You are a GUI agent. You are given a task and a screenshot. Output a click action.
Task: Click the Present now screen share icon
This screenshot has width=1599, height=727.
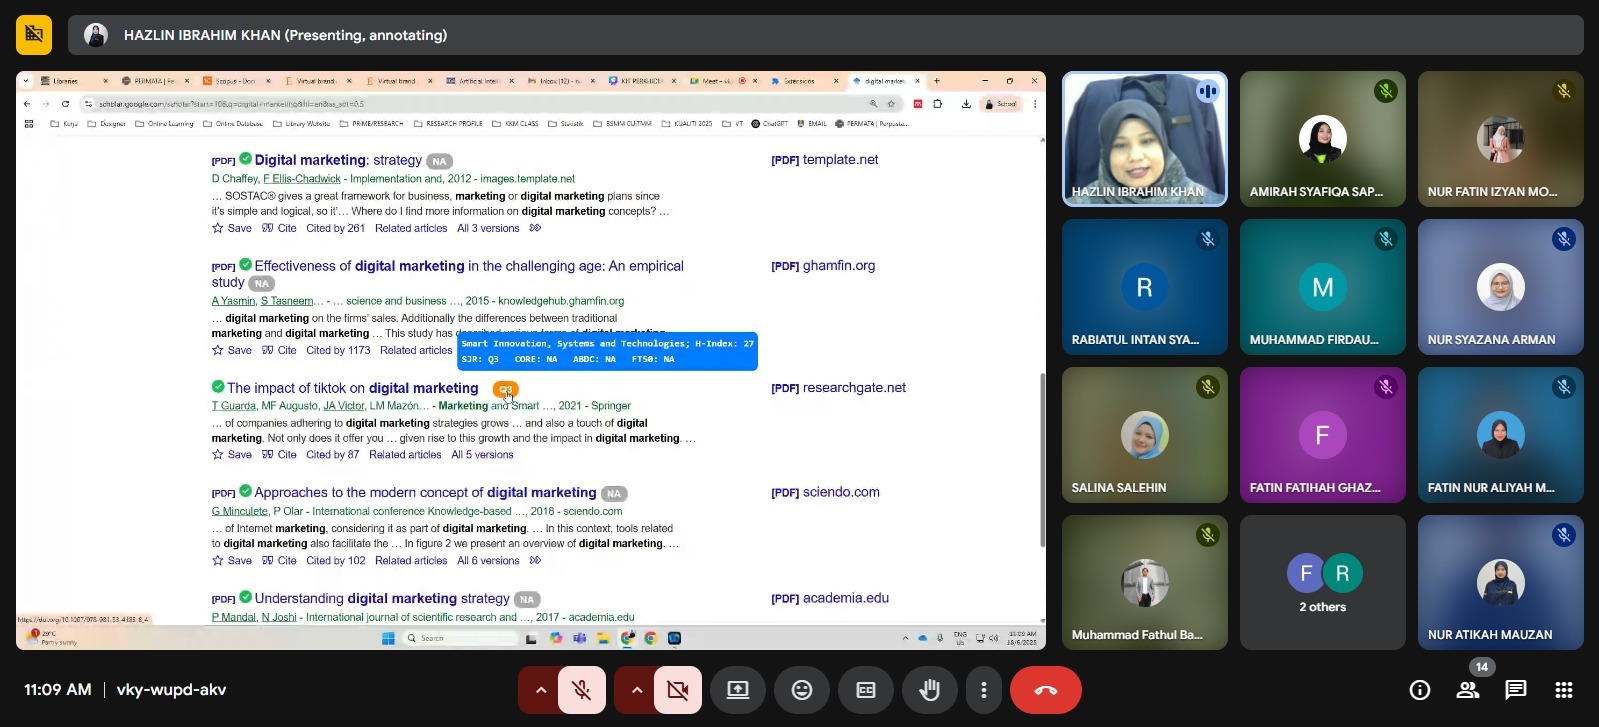[738, 690]
